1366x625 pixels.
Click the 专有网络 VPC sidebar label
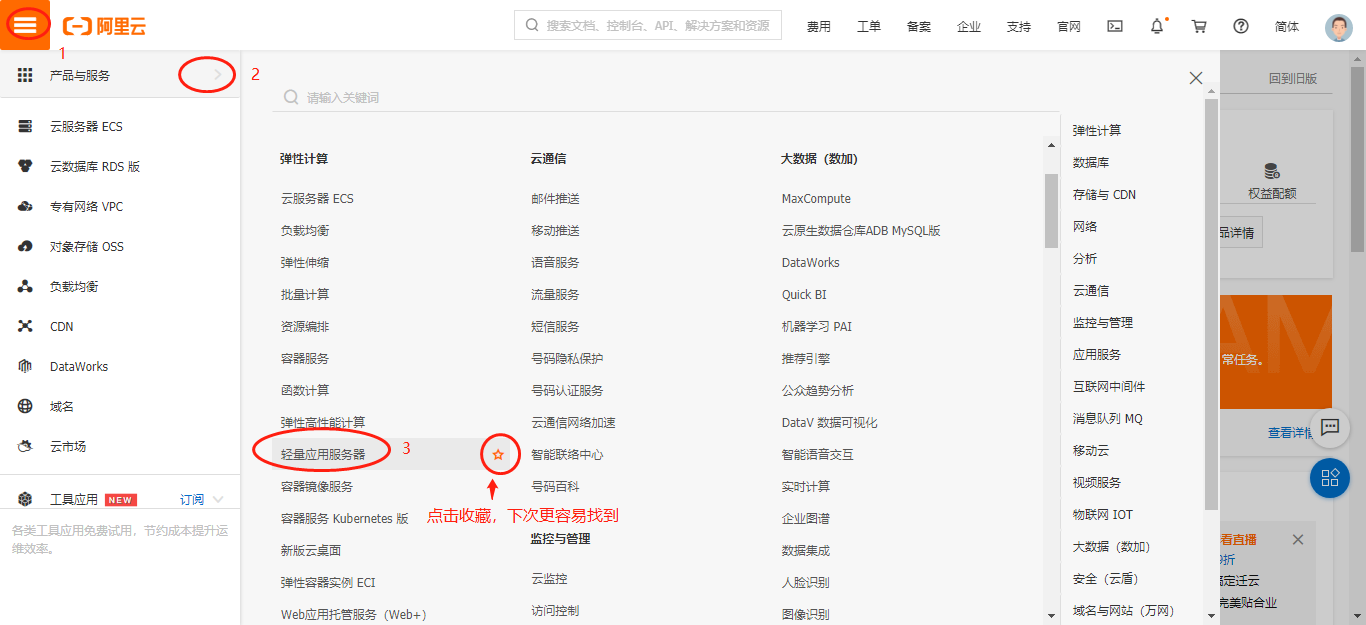86,207
